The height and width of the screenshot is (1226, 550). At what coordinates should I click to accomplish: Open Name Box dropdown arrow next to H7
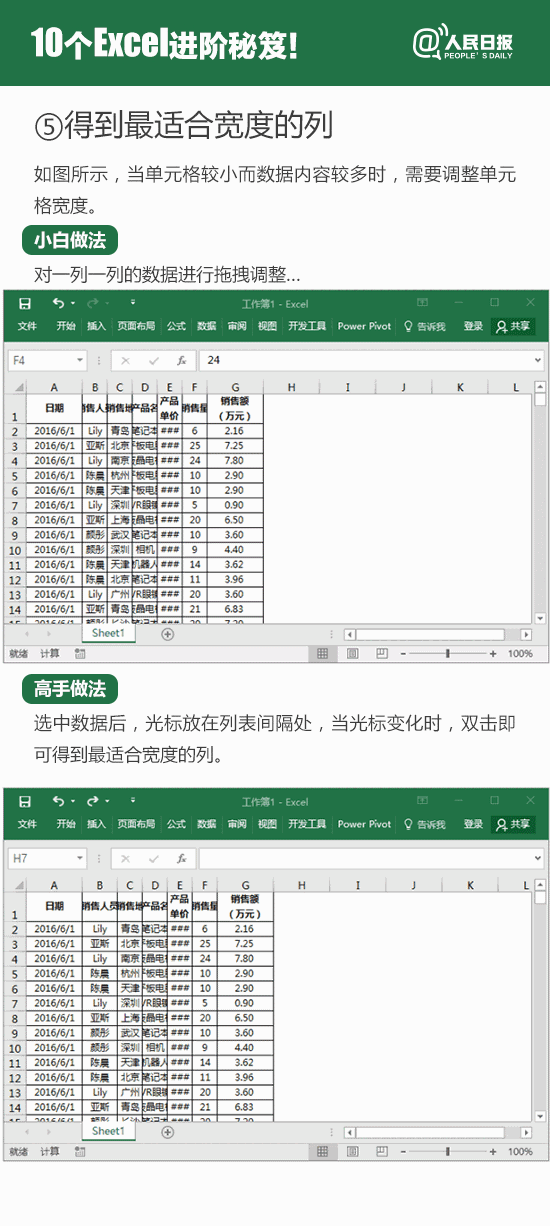(80, 858)
